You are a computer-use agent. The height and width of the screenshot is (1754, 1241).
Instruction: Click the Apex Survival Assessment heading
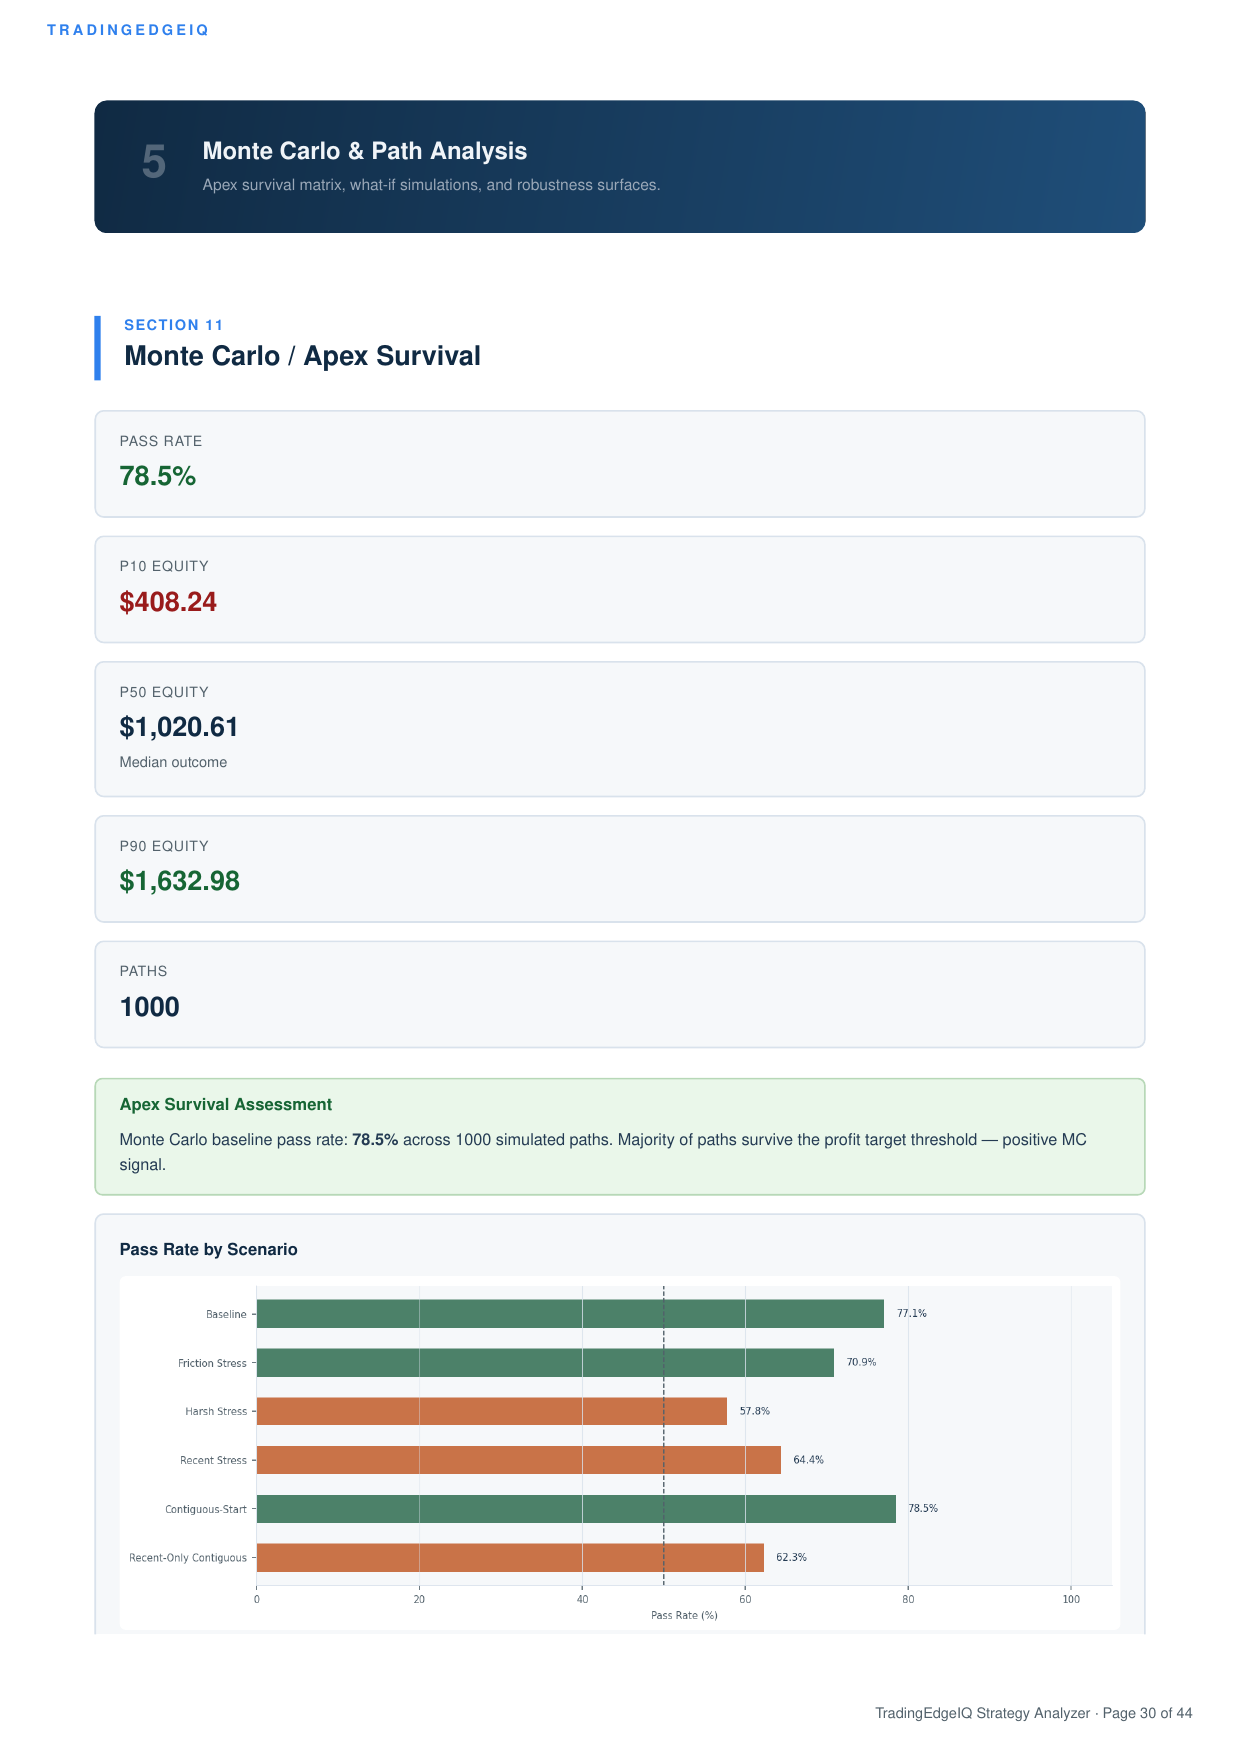click(x=226, y=1104)
